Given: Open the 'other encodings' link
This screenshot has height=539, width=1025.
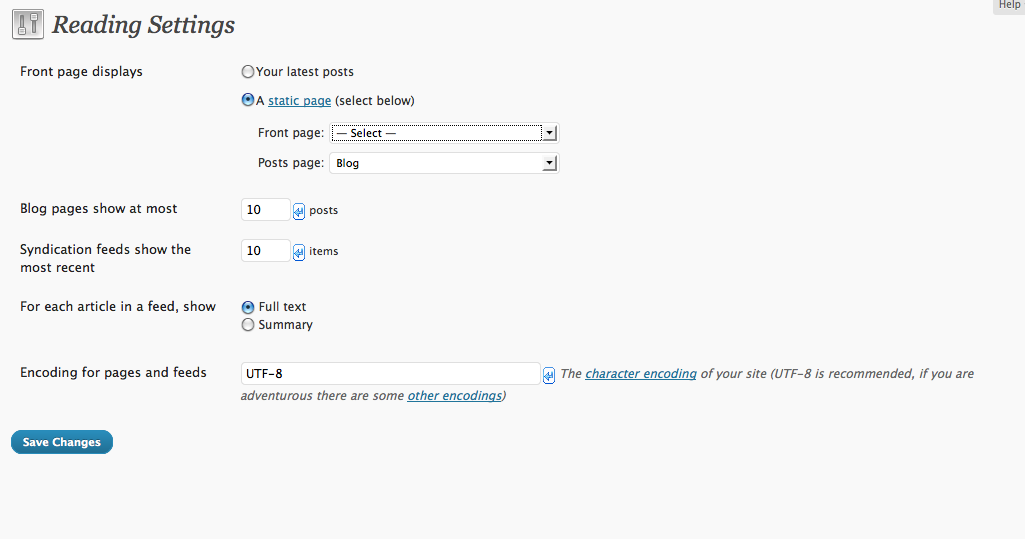Looking at the screenshot, I should [x=454, y=396].
